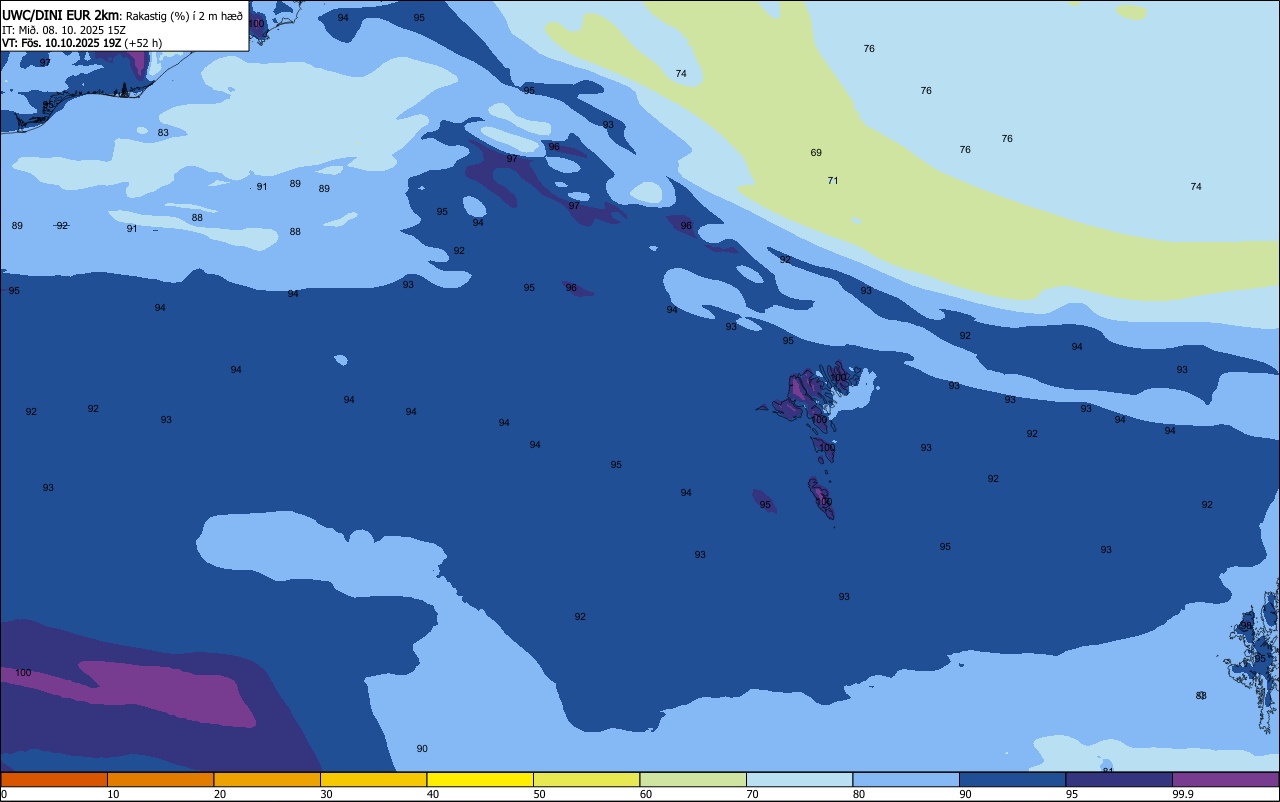Viewport: 1280px width, 802px height.
Task: Click the 'VT: Fös. 10.10.2025 19Z (+52 h)' line
Action: coord(82,43)
